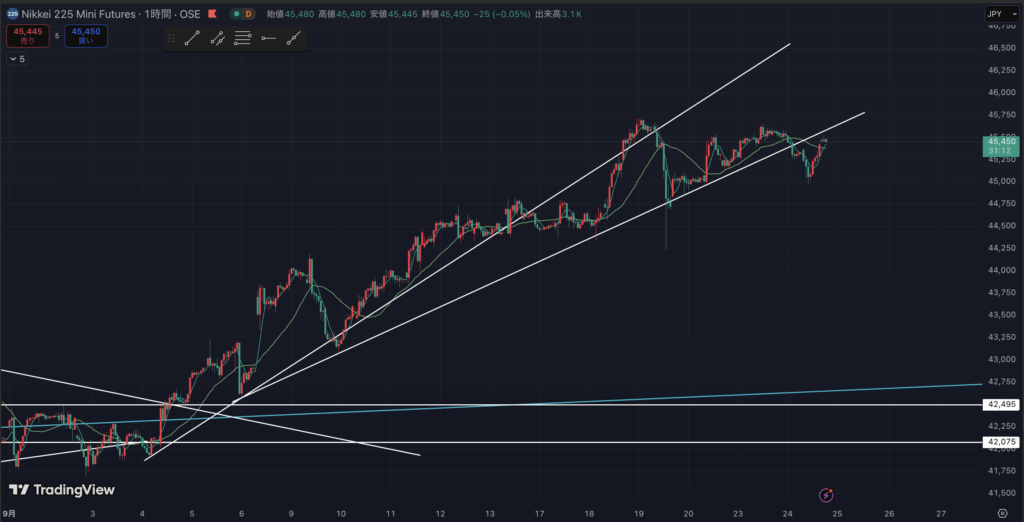Grab the drawing toolbar drag handle
This screenshot has width=1024, height=522.
[x=172, y=38]
